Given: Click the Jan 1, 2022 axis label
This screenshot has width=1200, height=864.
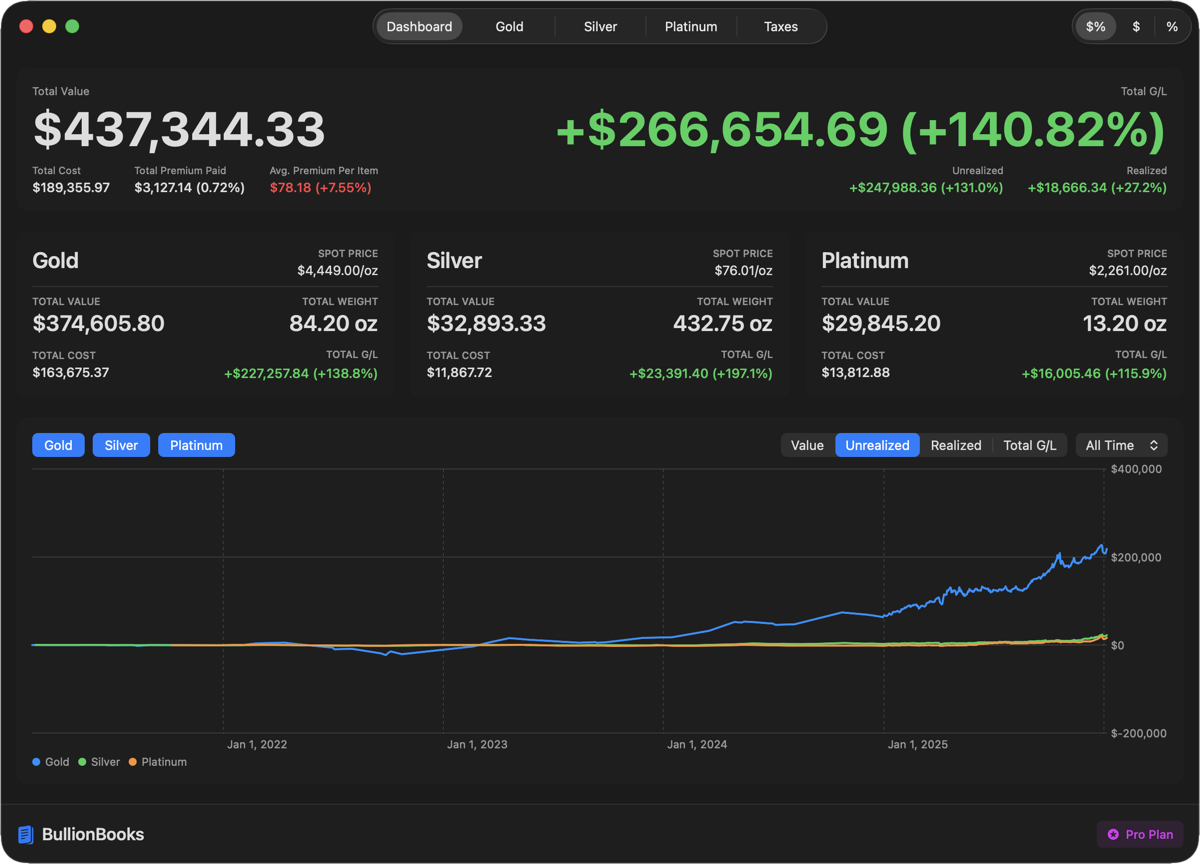Looking at the screenshot, I should pyautogui.click(x=257, y=744).
